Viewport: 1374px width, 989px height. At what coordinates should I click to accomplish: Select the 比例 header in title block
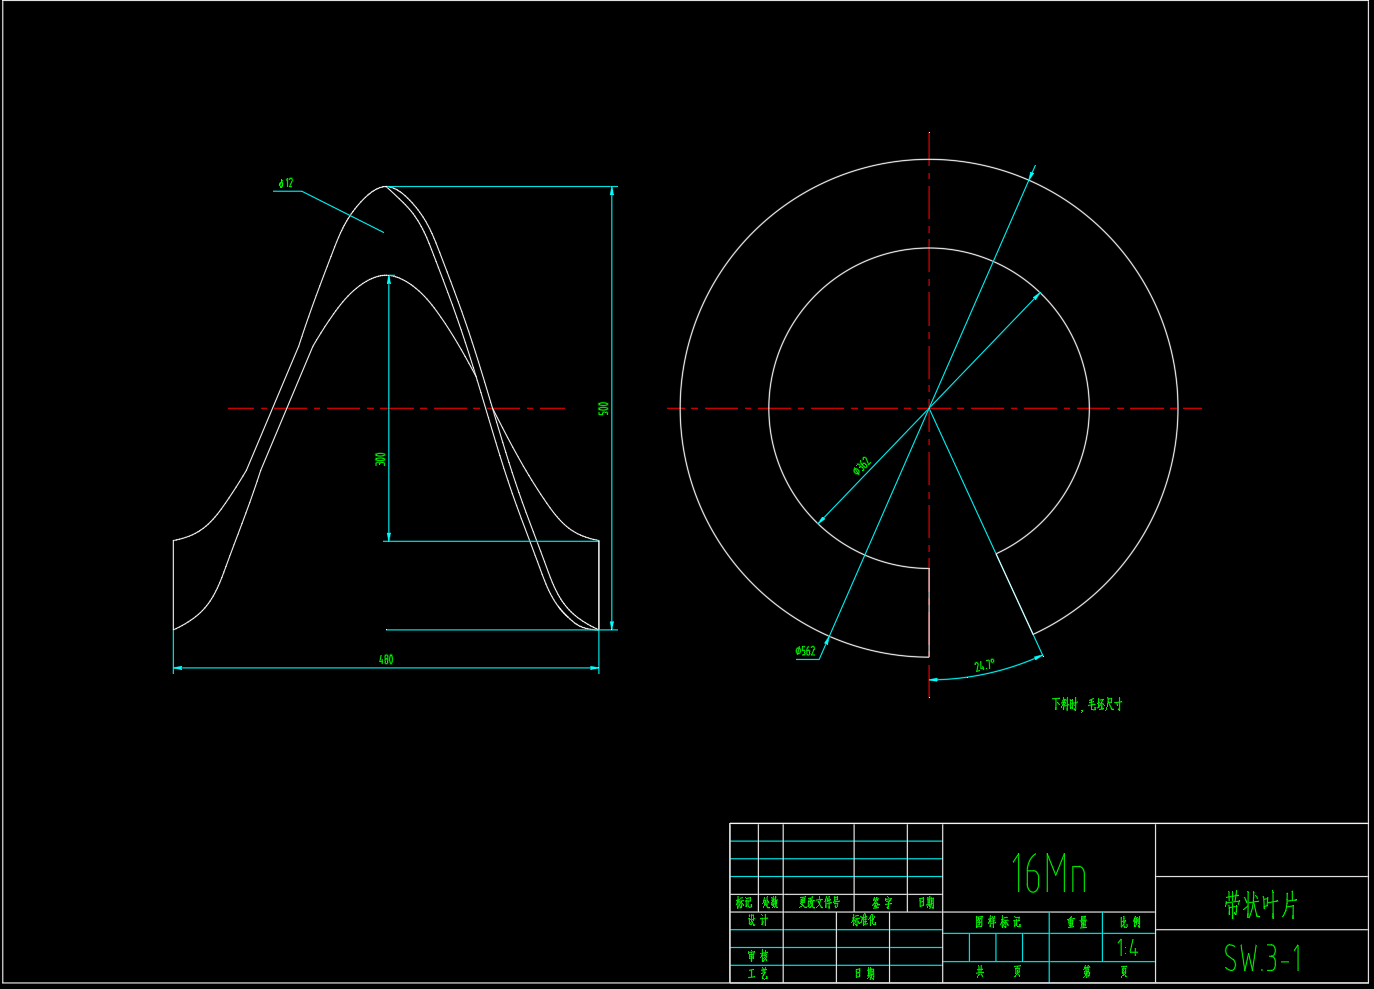1129,922
